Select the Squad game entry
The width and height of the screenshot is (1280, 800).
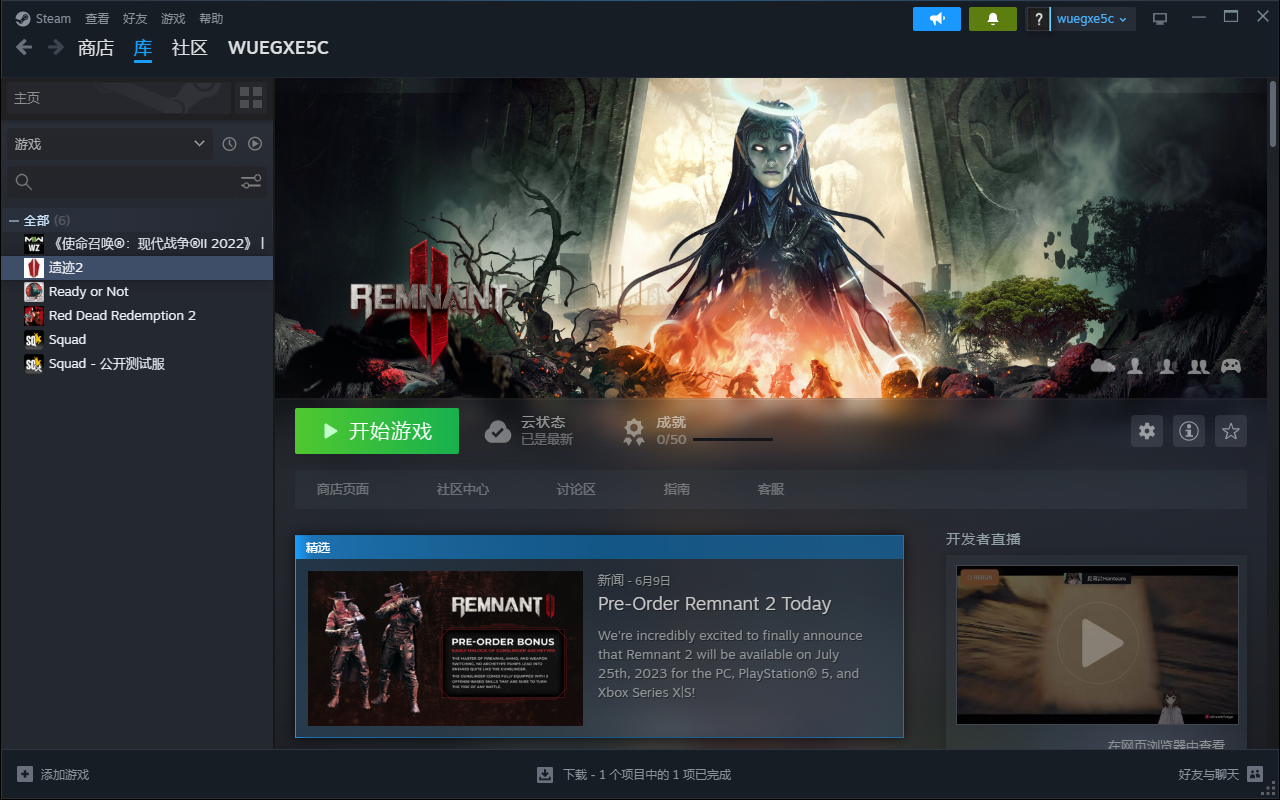point(137,339)
